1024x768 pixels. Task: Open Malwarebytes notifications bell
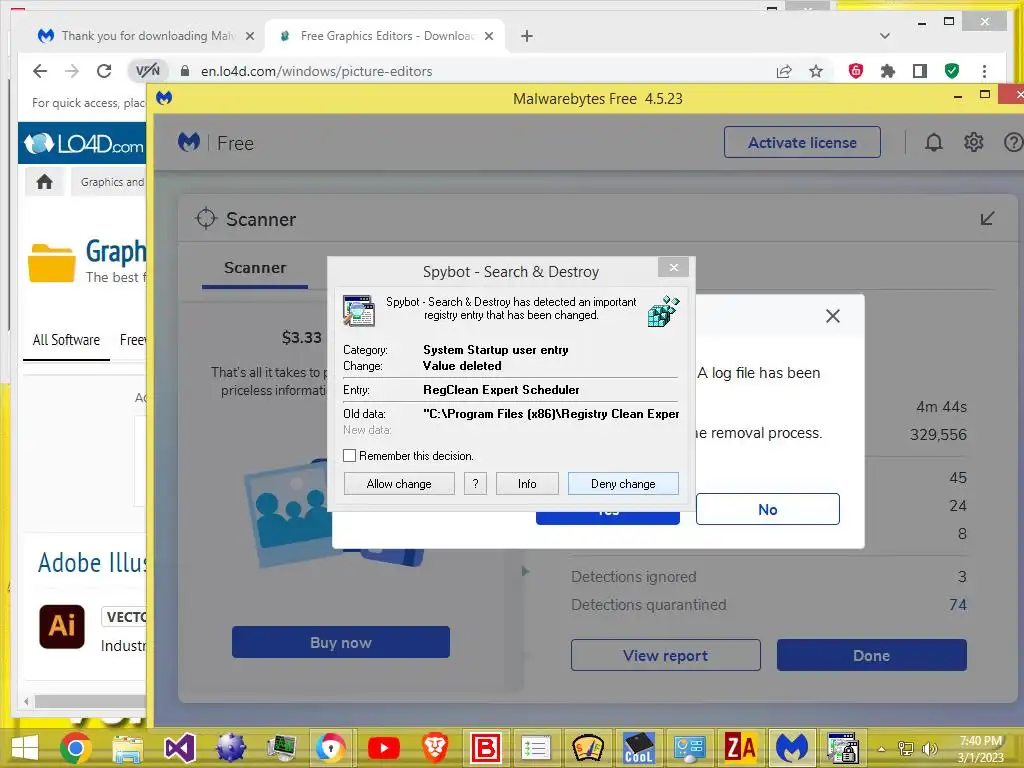[934, 142]
